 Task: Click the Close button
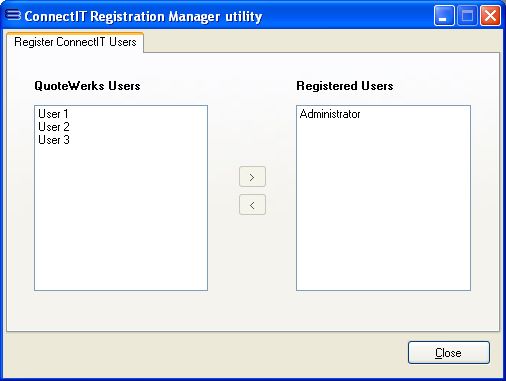coord(449,353)
